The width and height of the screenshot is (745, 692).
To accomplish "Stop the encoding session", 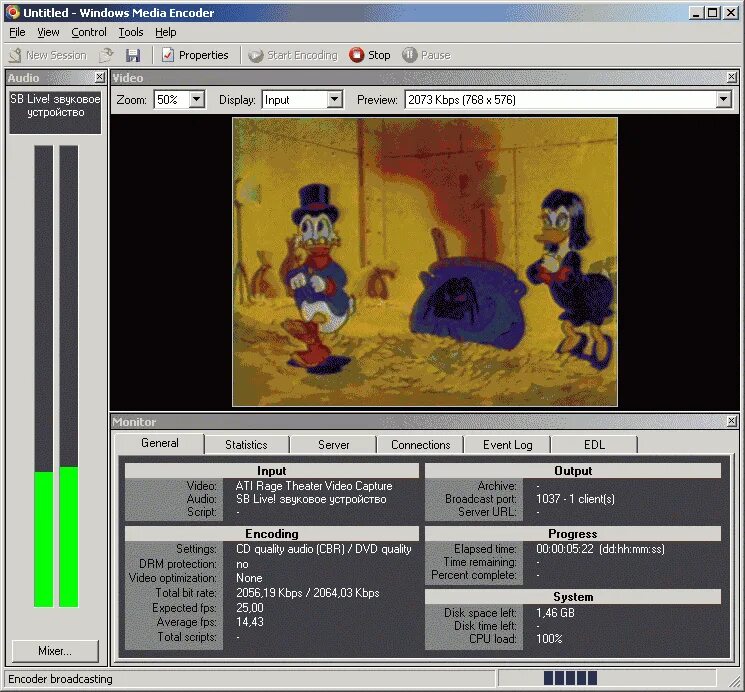I will (370, 55).
